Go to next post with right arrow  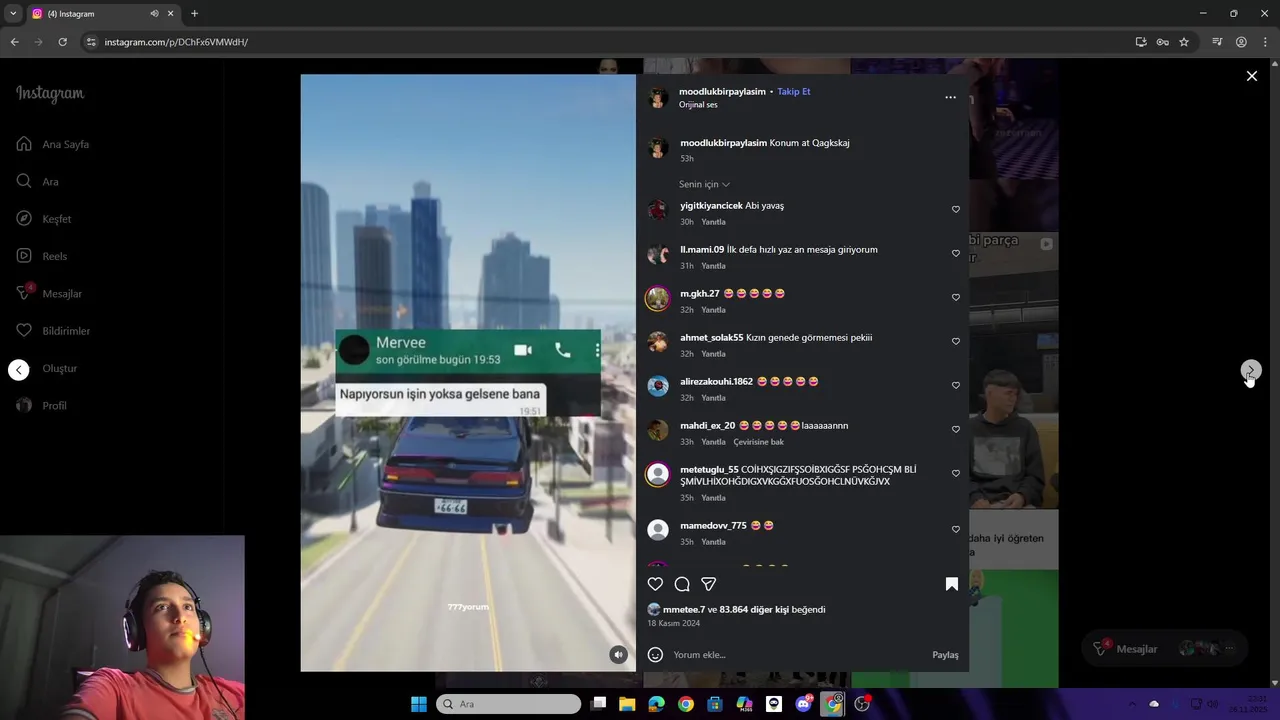pos(1251,371)
